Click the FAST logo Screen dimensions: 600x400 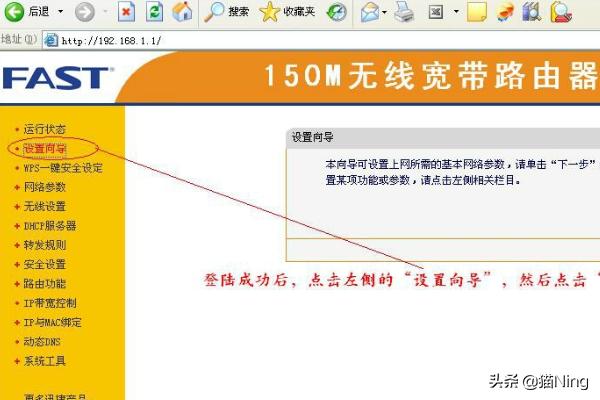click(58, 78)
